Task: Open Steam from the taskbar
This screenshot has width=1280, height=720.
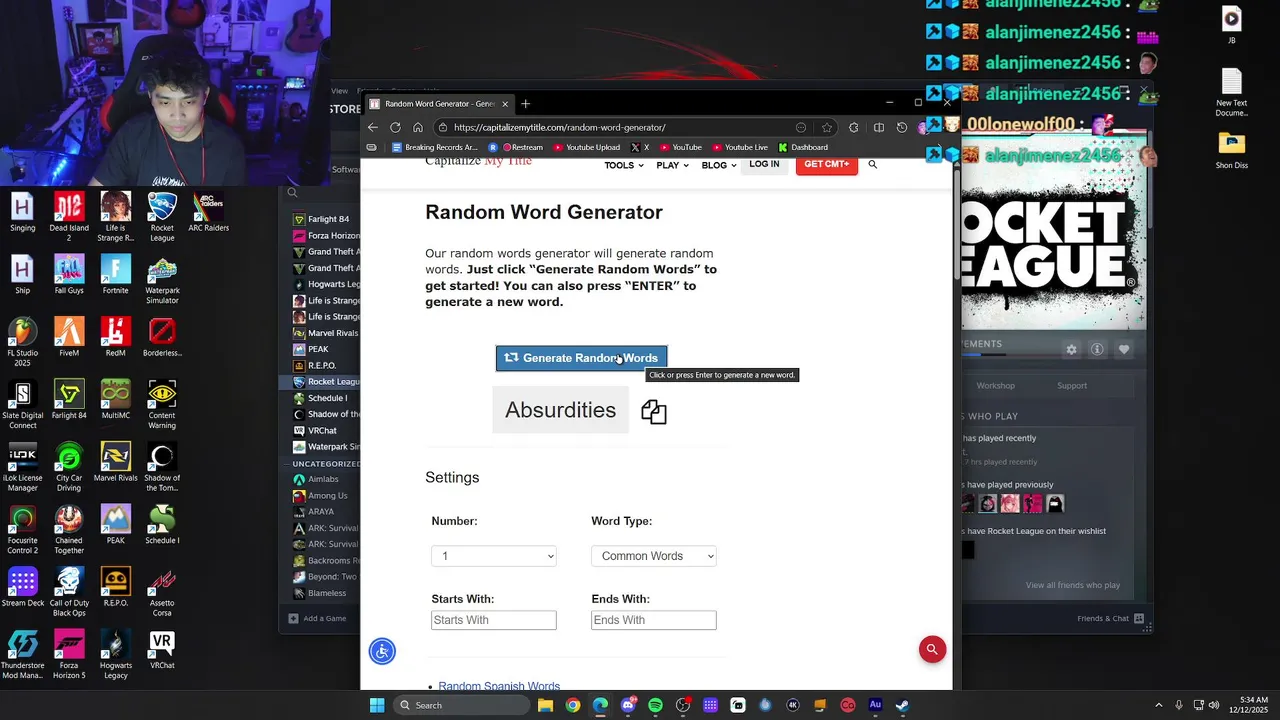Action: click(902, 705)
